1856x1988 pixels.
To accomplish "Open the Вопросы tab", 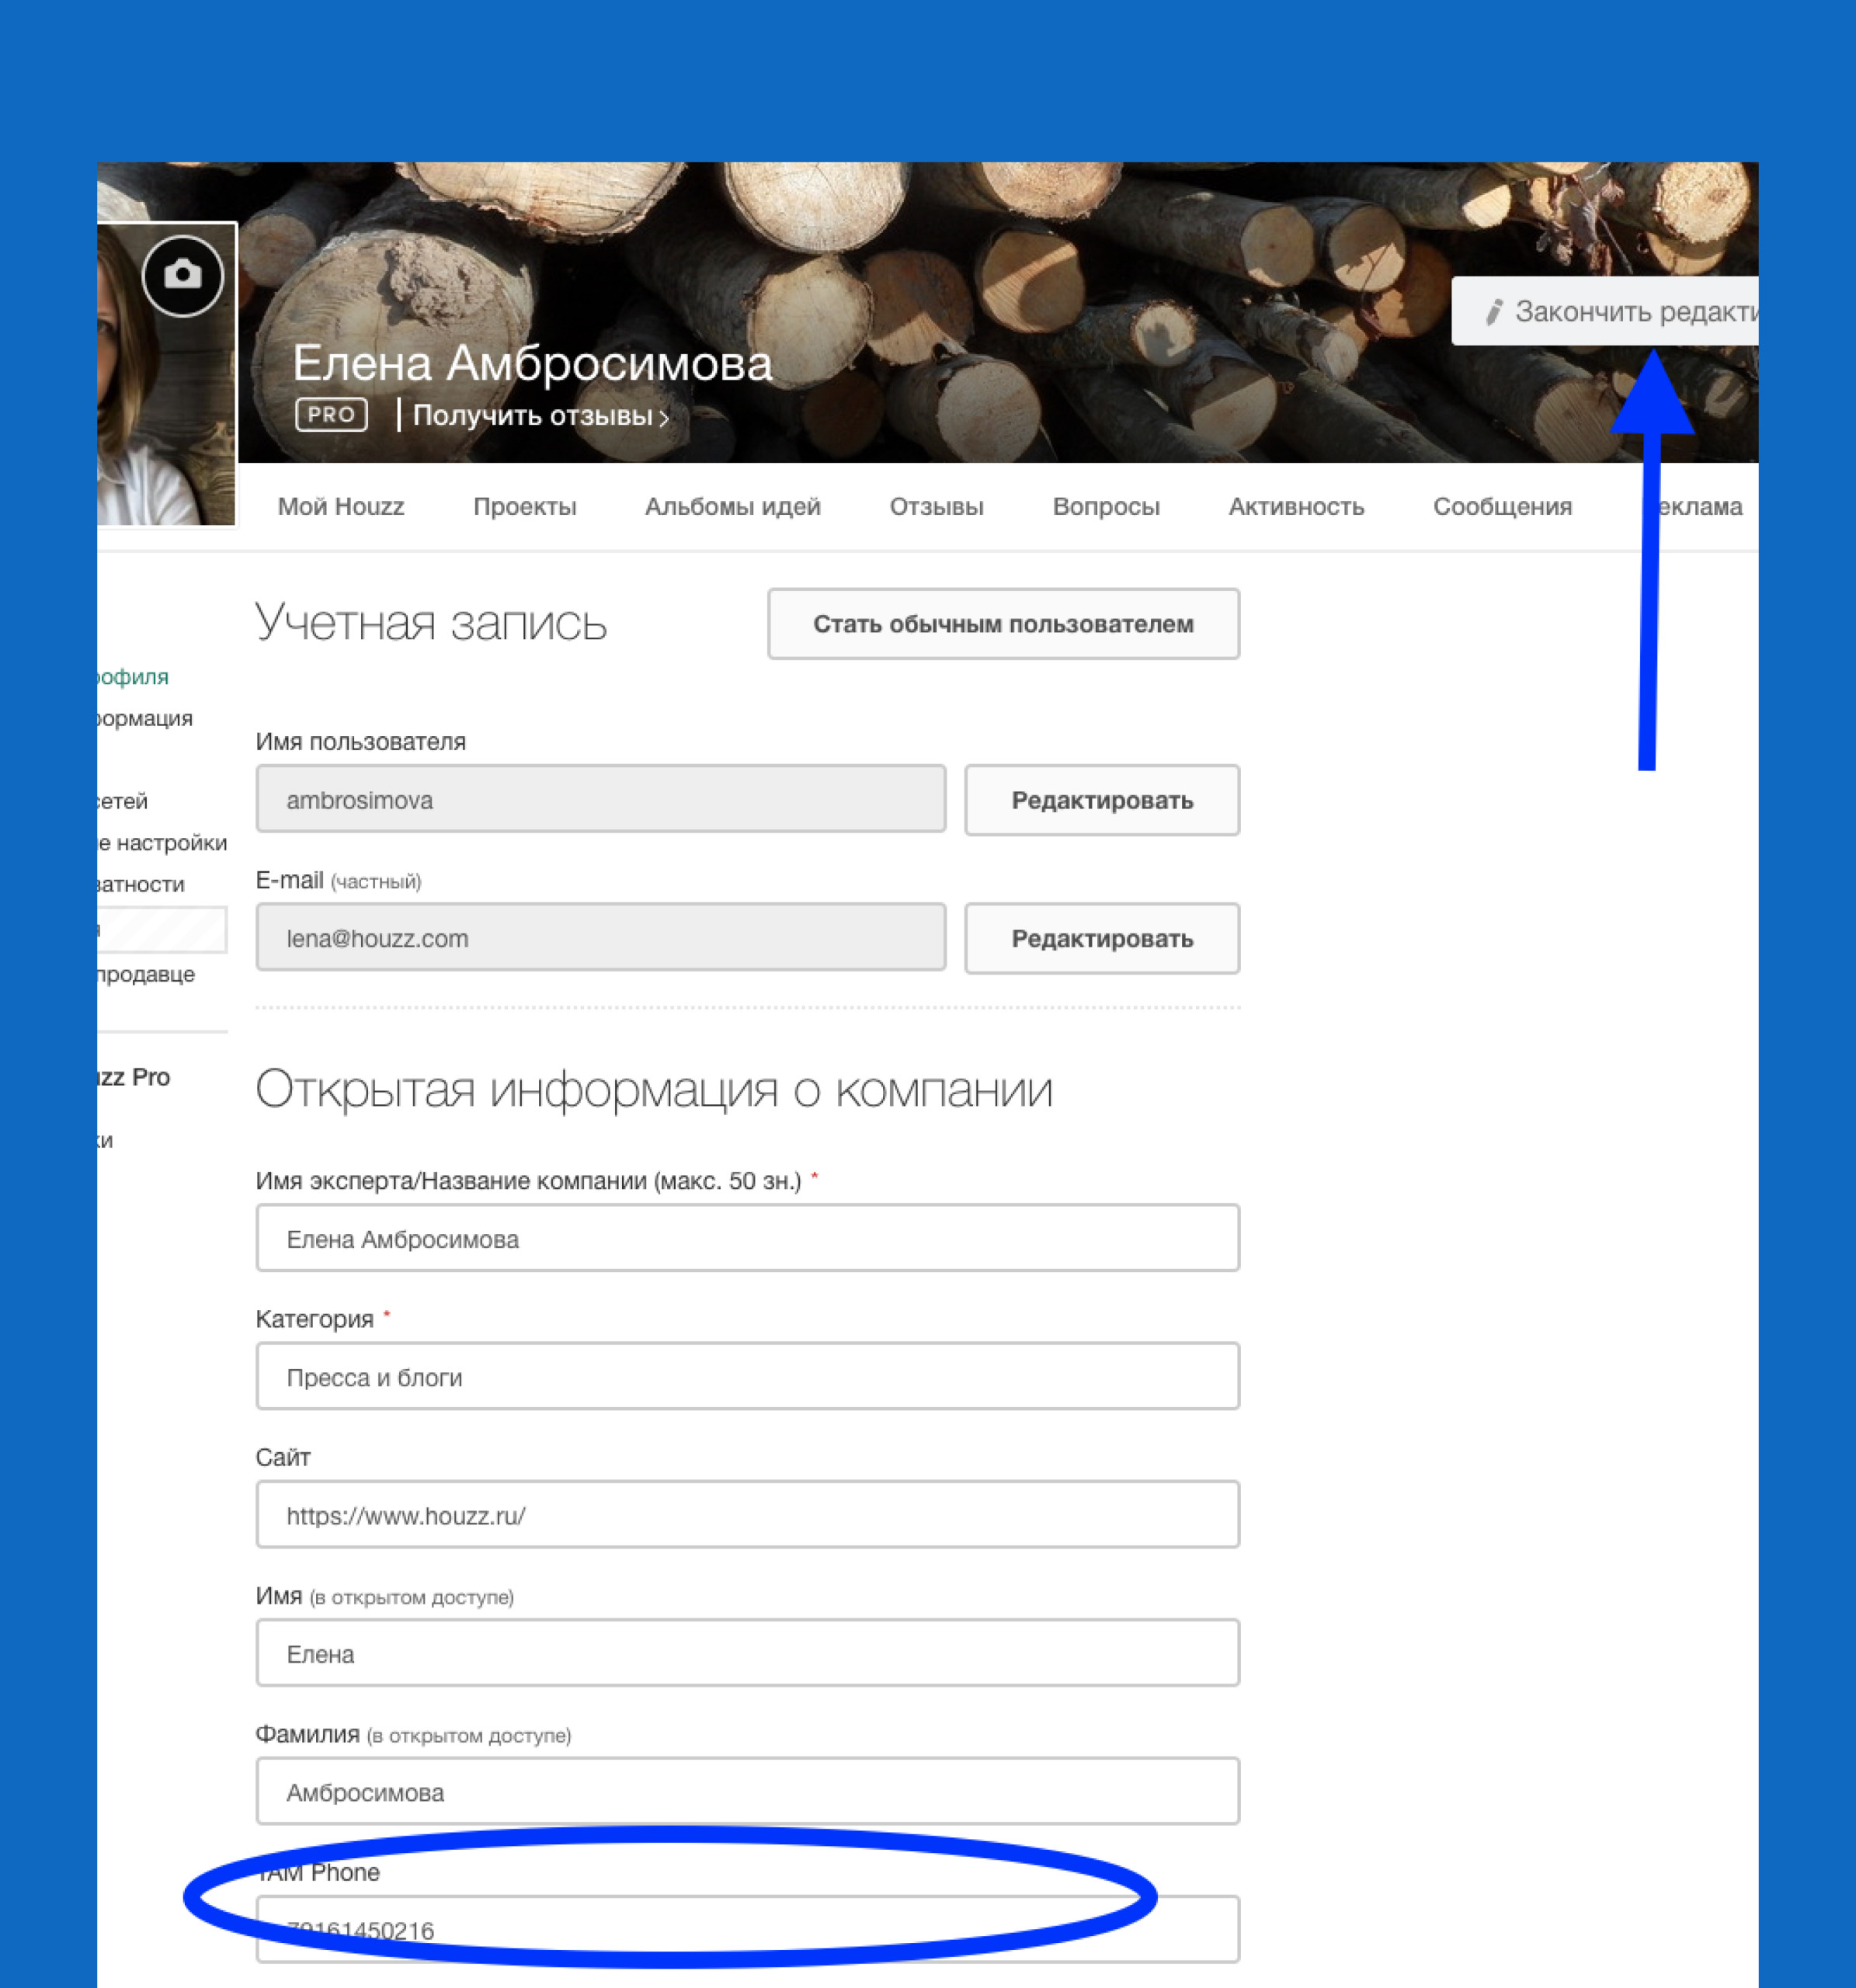I will tap(1105, 507).
